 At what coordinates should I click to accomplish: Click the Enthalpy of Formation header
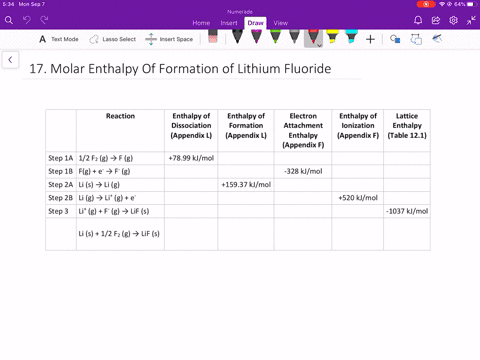[246, 125]
